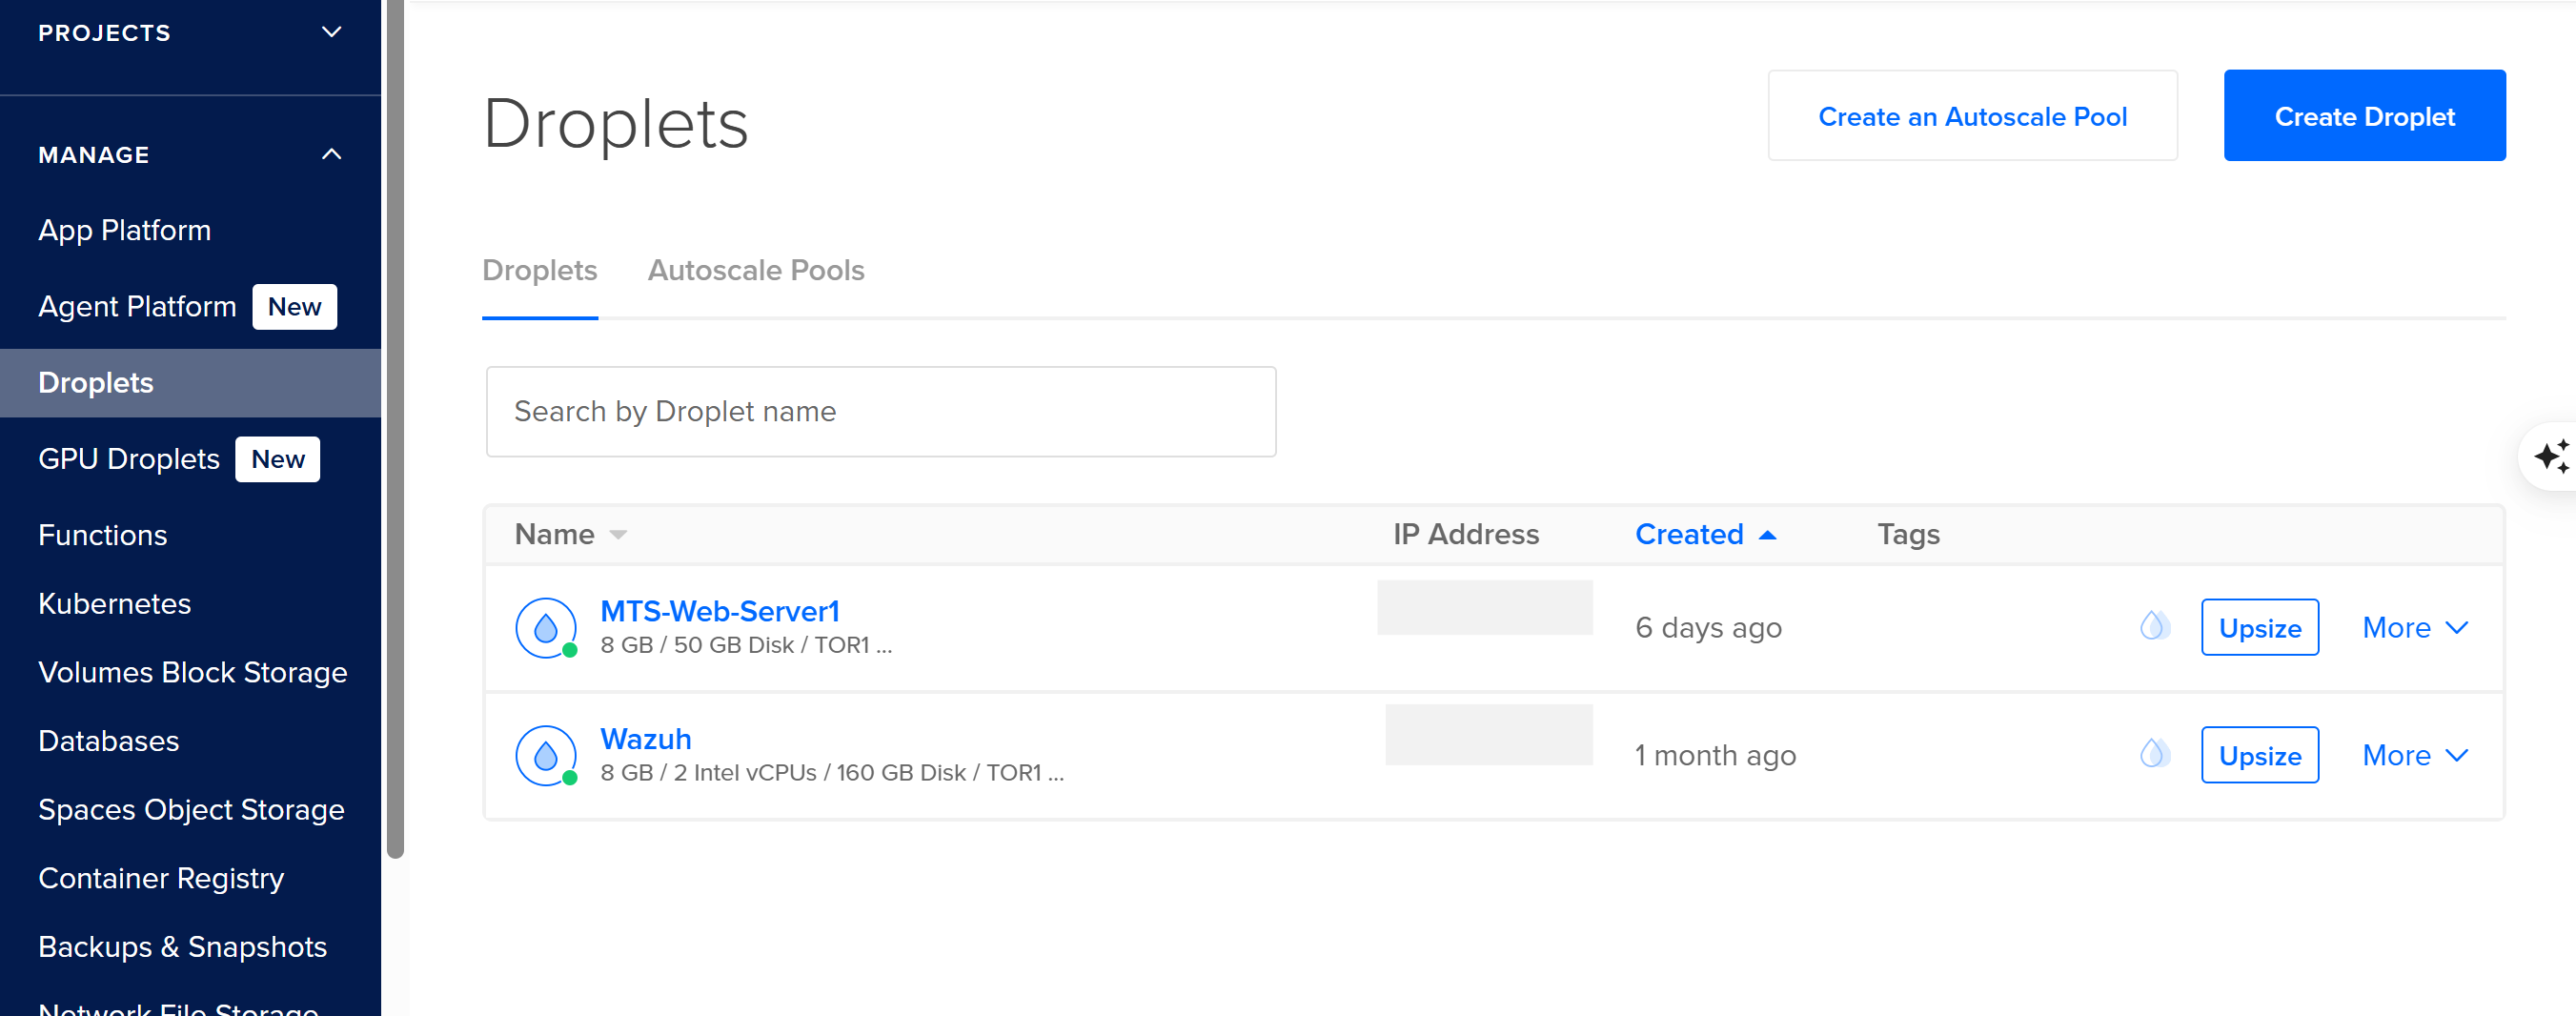Screen dimensions: 2576x1016
Task: Click Upsize button for MTS-Web-Server1
Action: point(2259,628)
